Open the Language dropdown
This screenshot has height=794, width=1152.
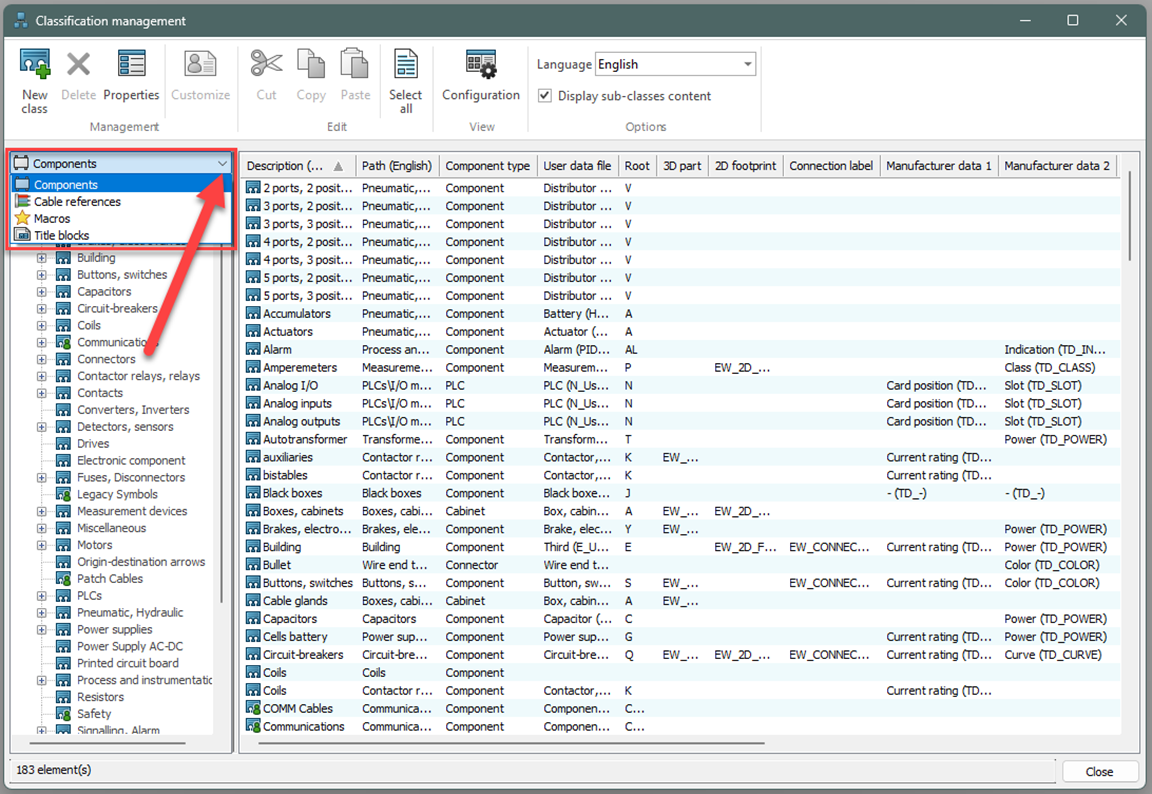(748, 63)
